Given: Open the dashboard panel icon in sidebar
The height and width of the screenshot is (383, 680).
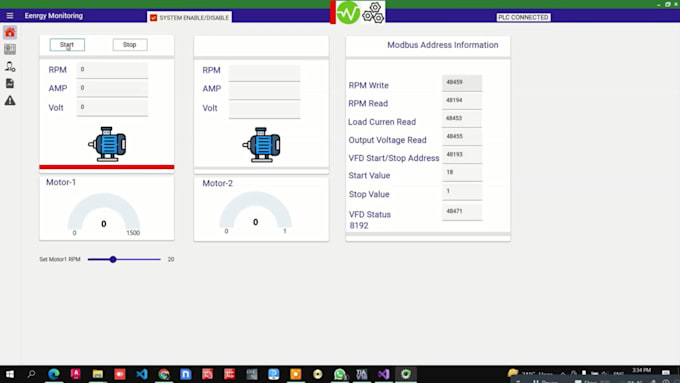Looking at the screenshot, I should click(x=10, y=49).
